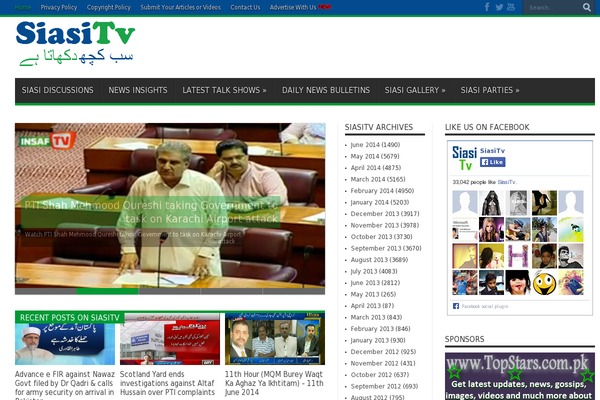Focus the Search input field
Viewport: 600px width, 400px height.
[553, 7]
